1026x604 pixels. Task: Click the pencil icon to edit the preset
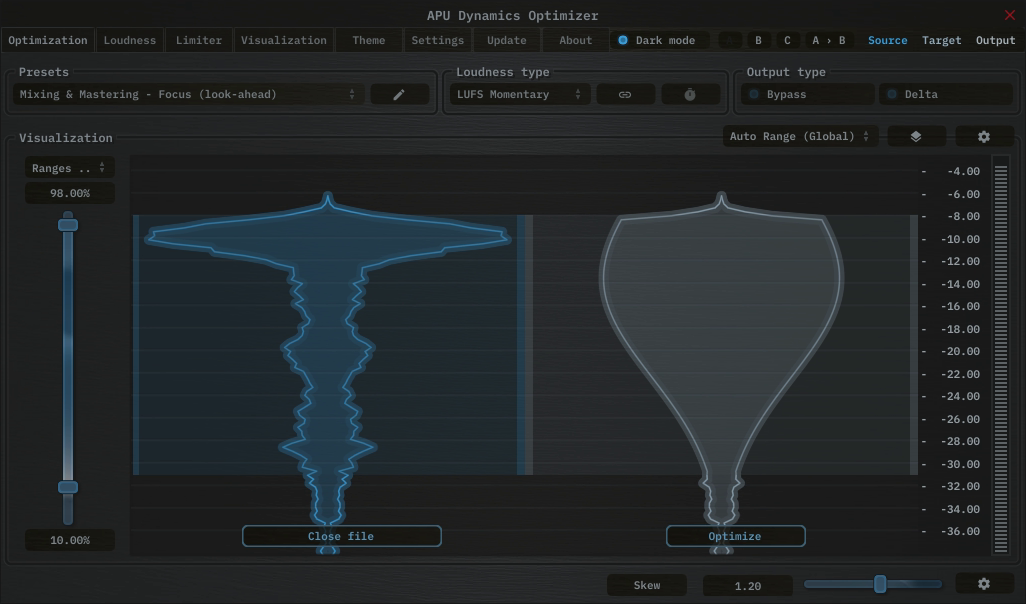399,93
